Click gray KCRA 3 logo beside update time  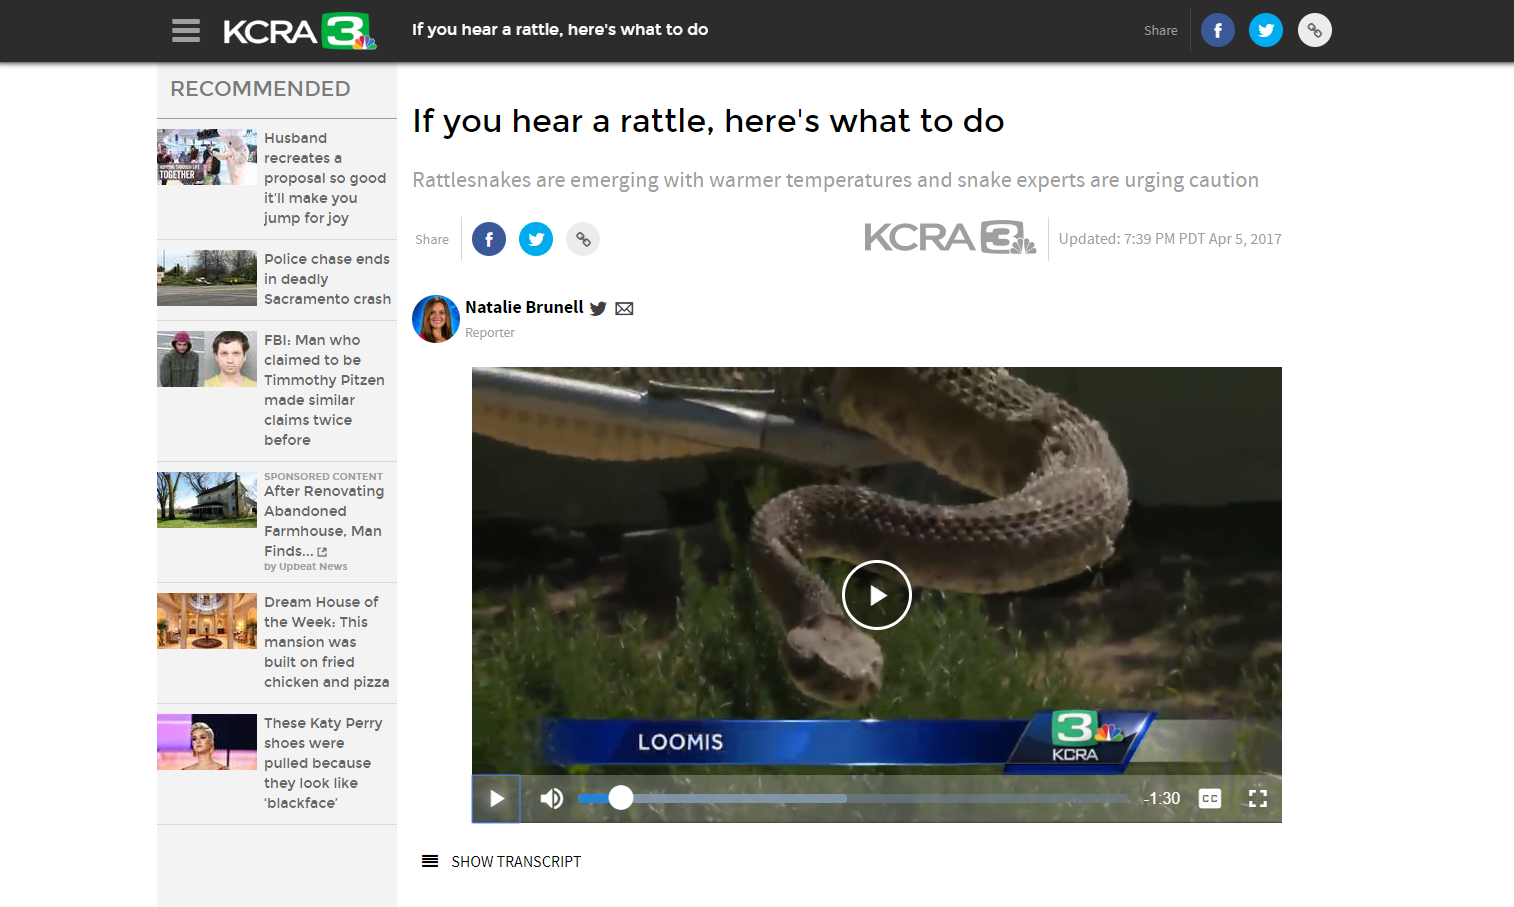pos(950,238)
